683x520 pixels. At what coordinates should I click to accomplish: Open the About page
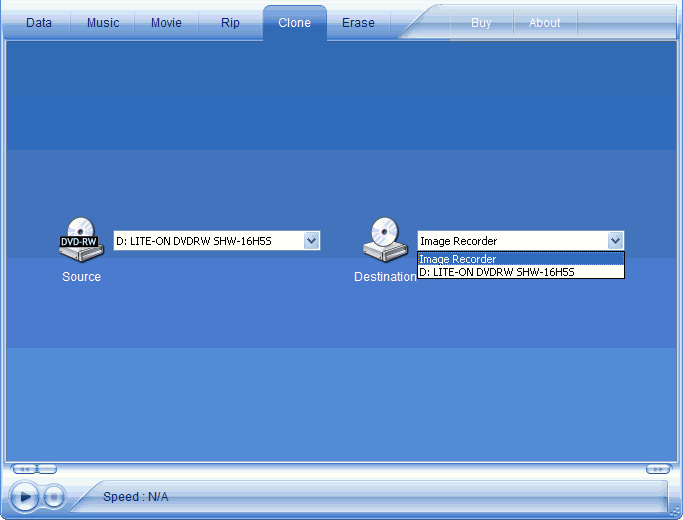tap(544, 23)
